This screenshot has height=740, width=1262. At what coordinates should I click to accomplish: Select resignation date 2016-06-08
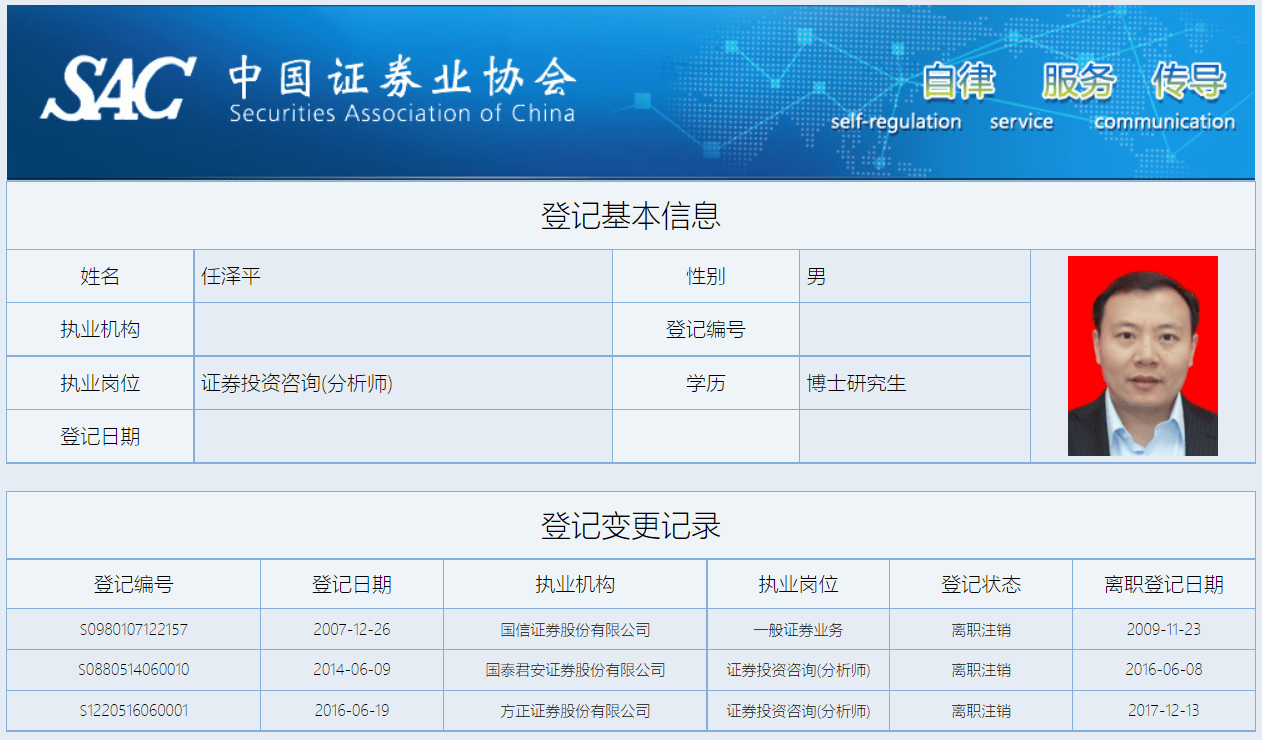coord(1164,670)
